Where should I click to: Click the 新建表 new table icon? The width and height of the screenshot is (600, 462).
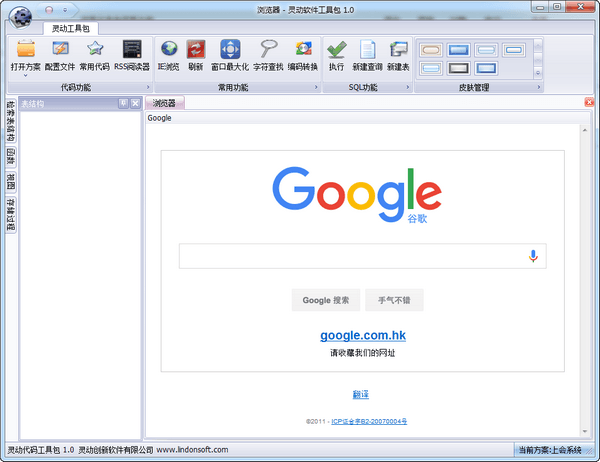398,49
